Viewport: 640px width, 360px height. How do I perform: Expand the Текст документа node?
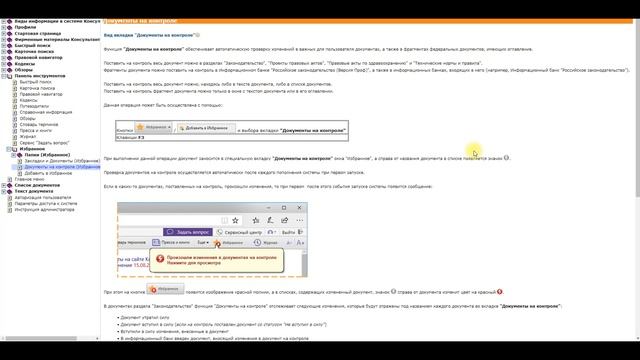point(4,191)
